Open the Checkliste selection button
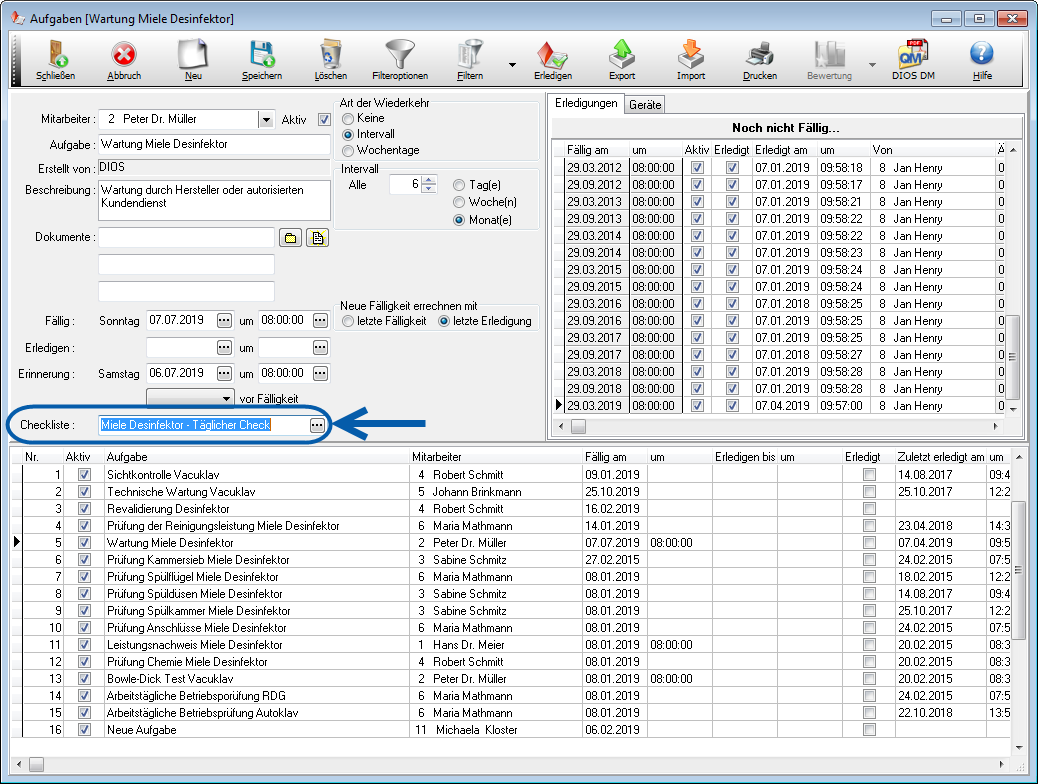The height and width of the screenshot is (784, 1038). pos(318,425)
